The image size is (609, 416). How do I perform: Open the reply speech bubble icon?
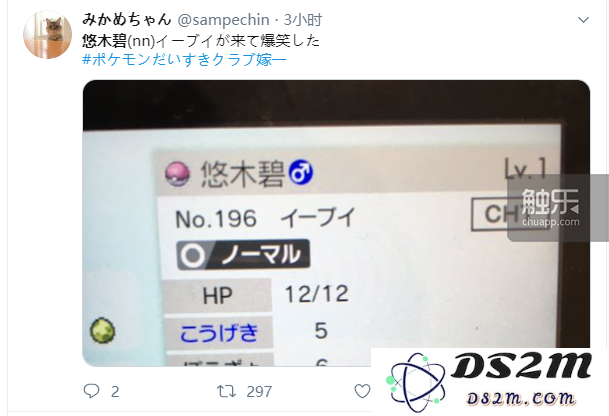click(x=92, y=391)
